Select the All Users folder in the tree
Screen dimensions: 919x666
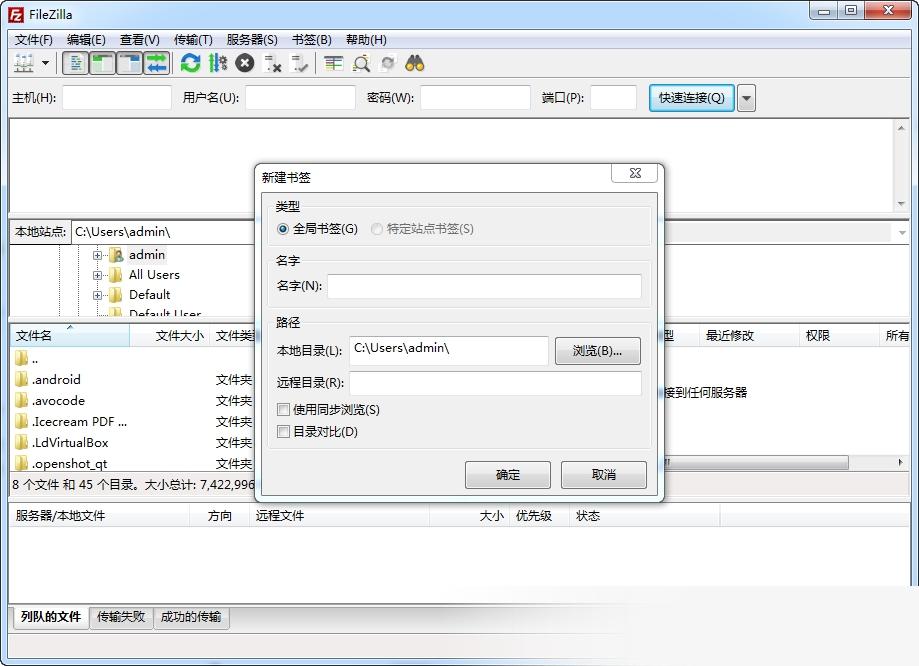[x=154, y=274]
